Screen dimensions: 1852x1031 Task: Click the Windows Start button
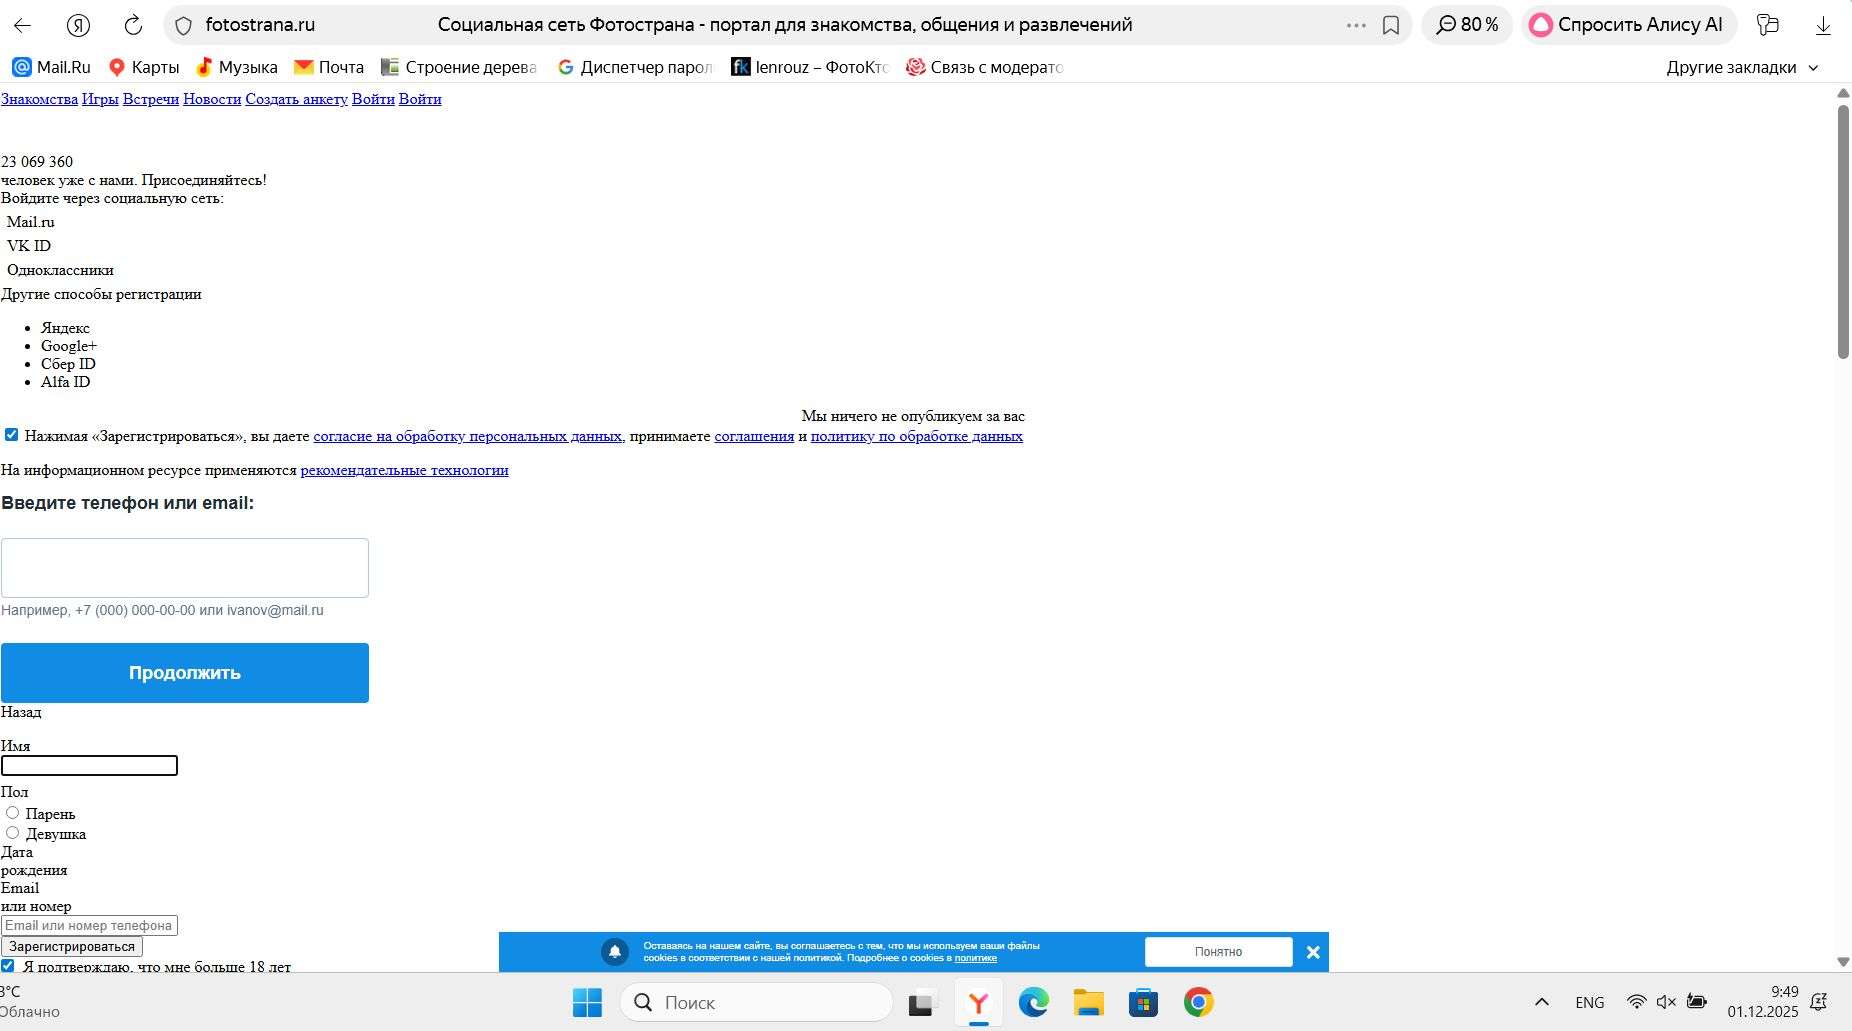pyautogui.click(x=587, y=1002)
